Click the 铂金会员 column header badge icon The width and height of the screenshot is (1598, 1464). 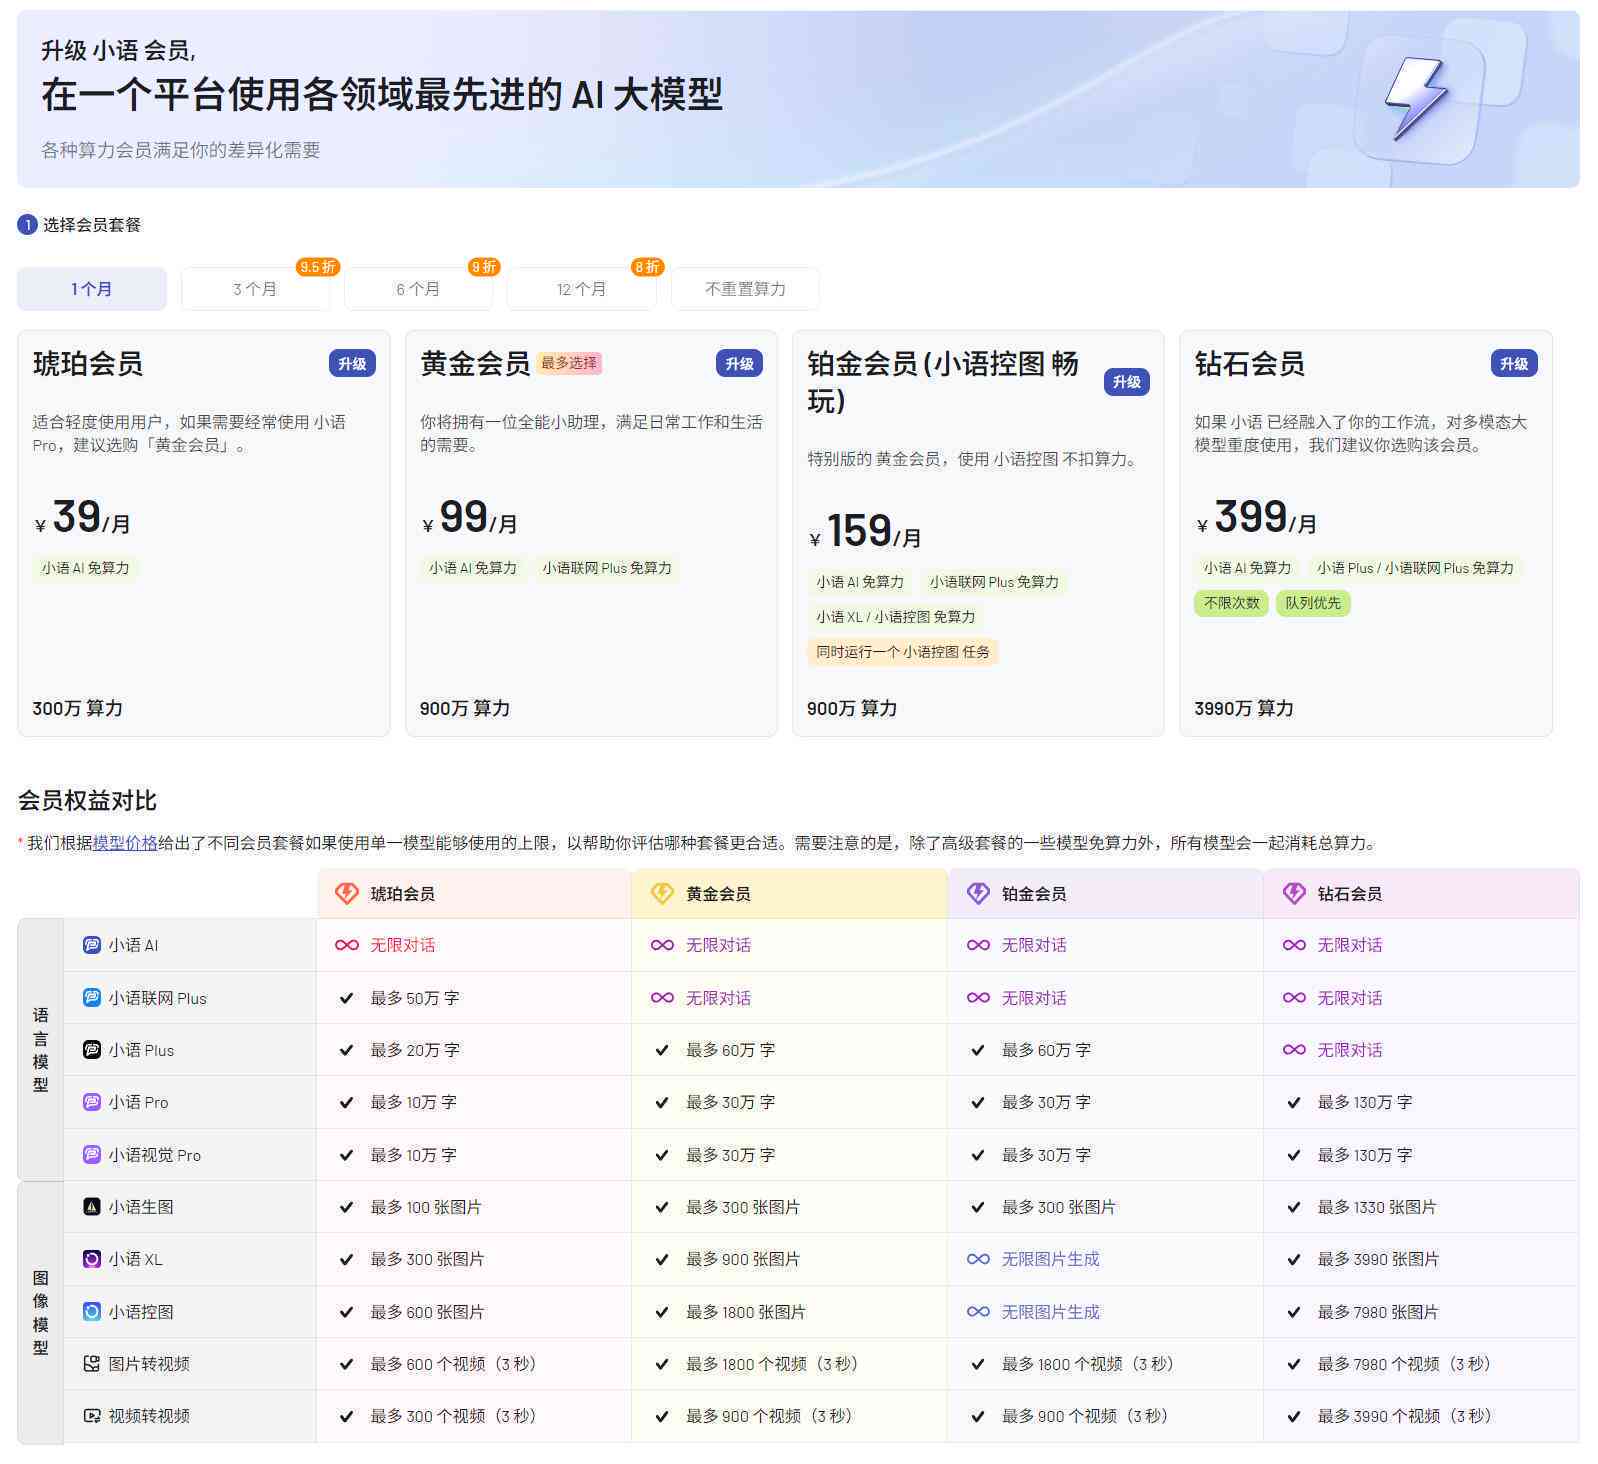point(978,893)
